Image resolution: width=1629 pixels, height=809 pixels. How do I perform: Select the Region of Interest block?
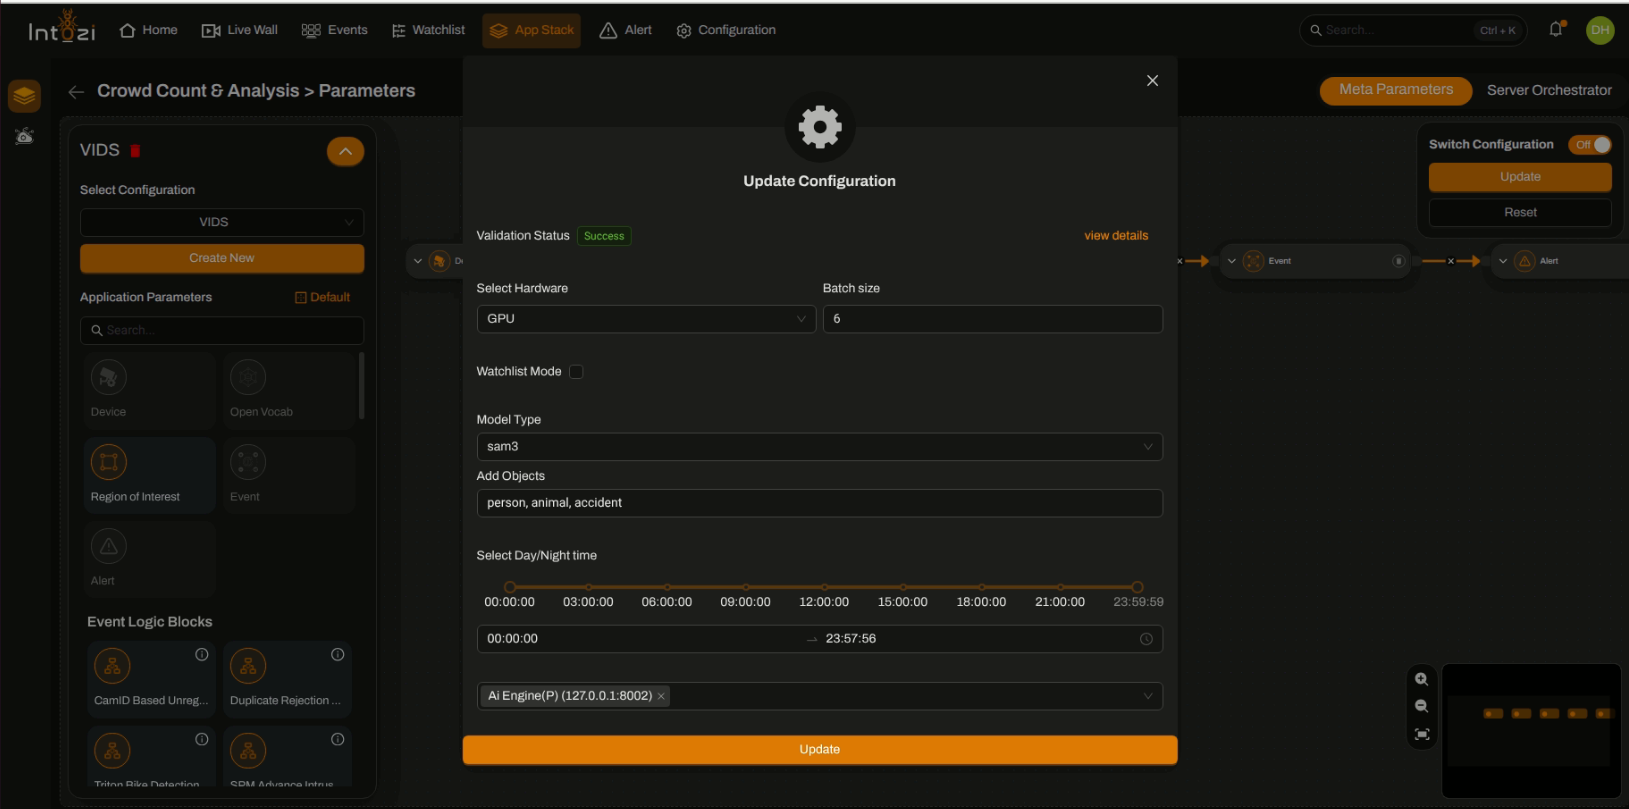point(150,475)
